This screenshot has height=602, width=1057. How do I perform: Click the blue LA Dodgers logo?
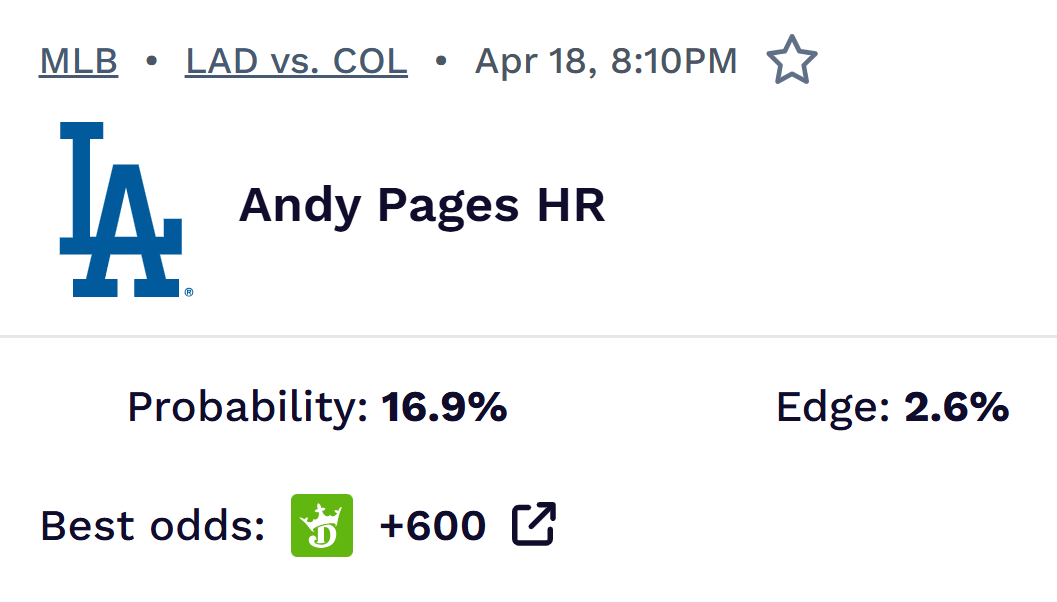tap(121, 209)
